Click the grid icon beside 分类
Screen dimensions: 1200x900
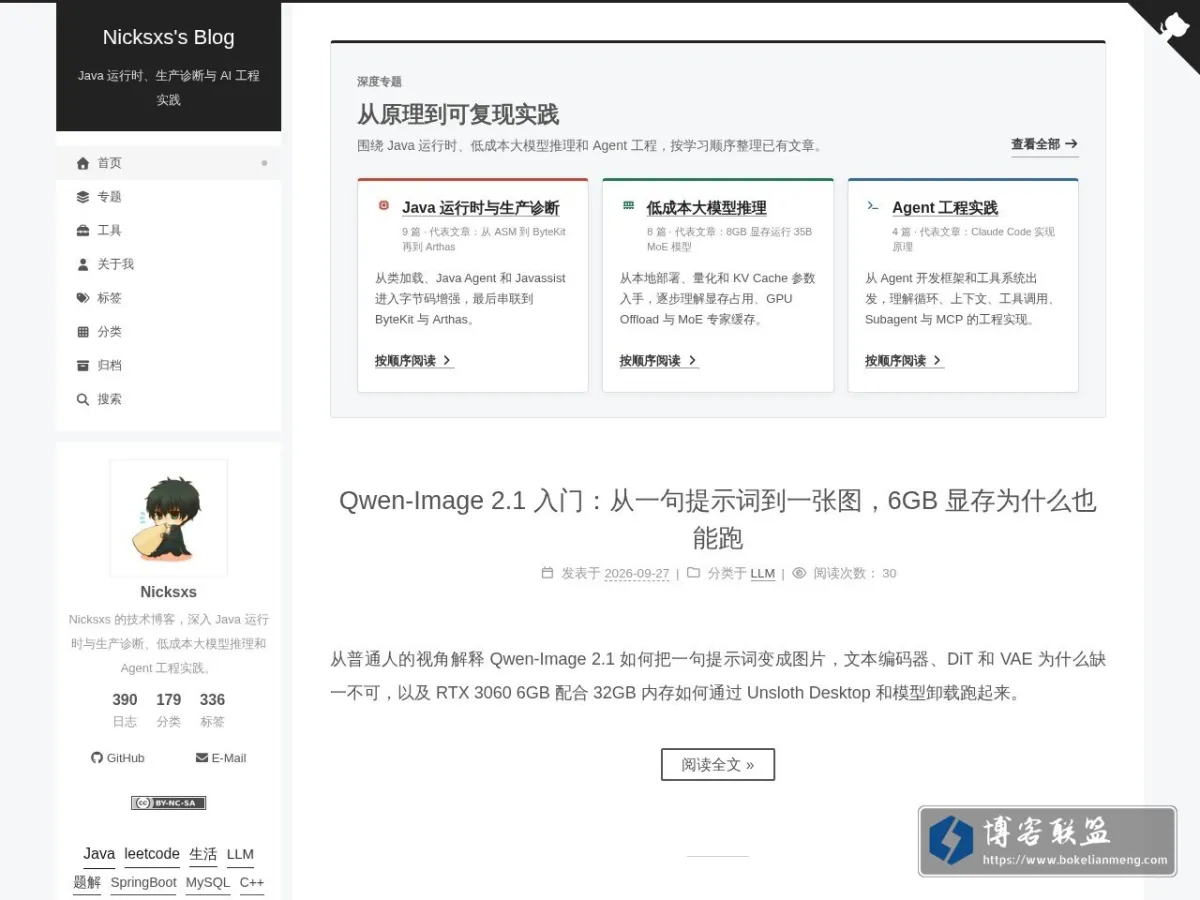click(83, 332)
